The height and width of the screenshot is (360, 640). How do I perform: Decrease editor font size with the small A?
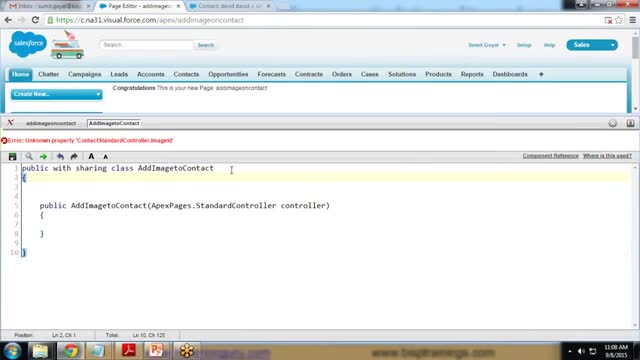(105, 157)
